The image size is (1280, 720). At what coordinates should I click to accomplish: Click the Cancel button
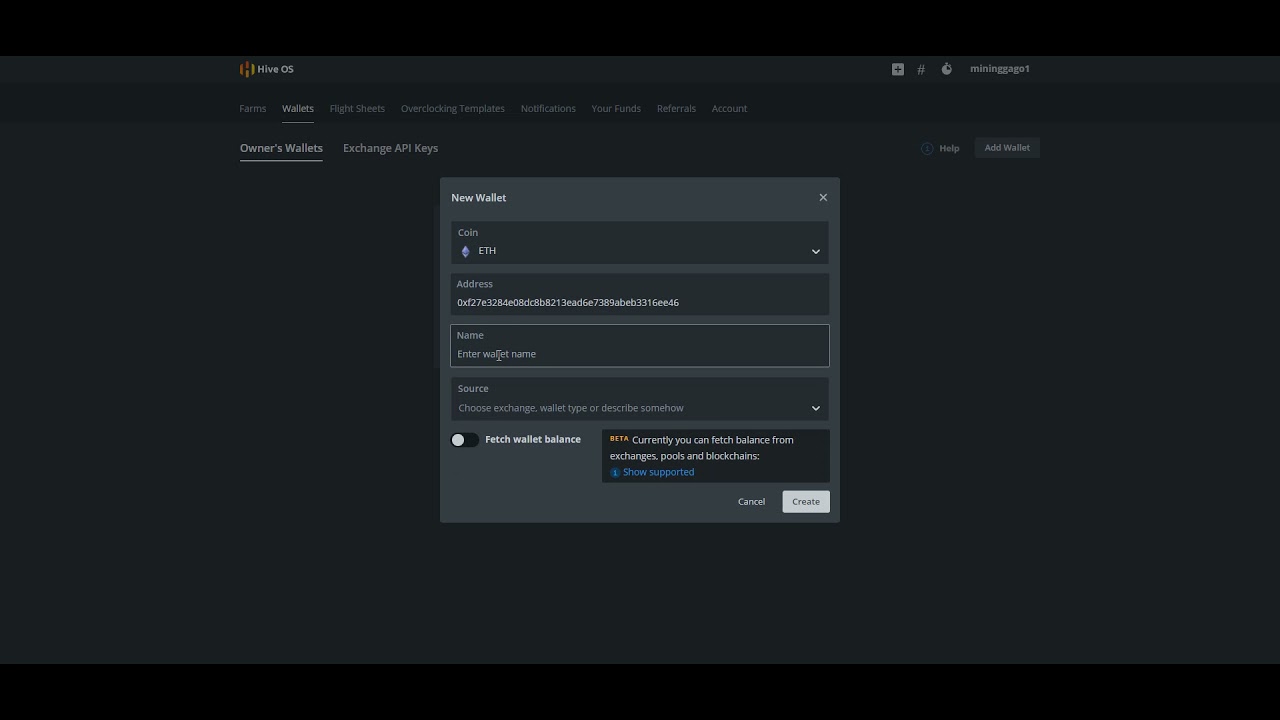(751, 502)
